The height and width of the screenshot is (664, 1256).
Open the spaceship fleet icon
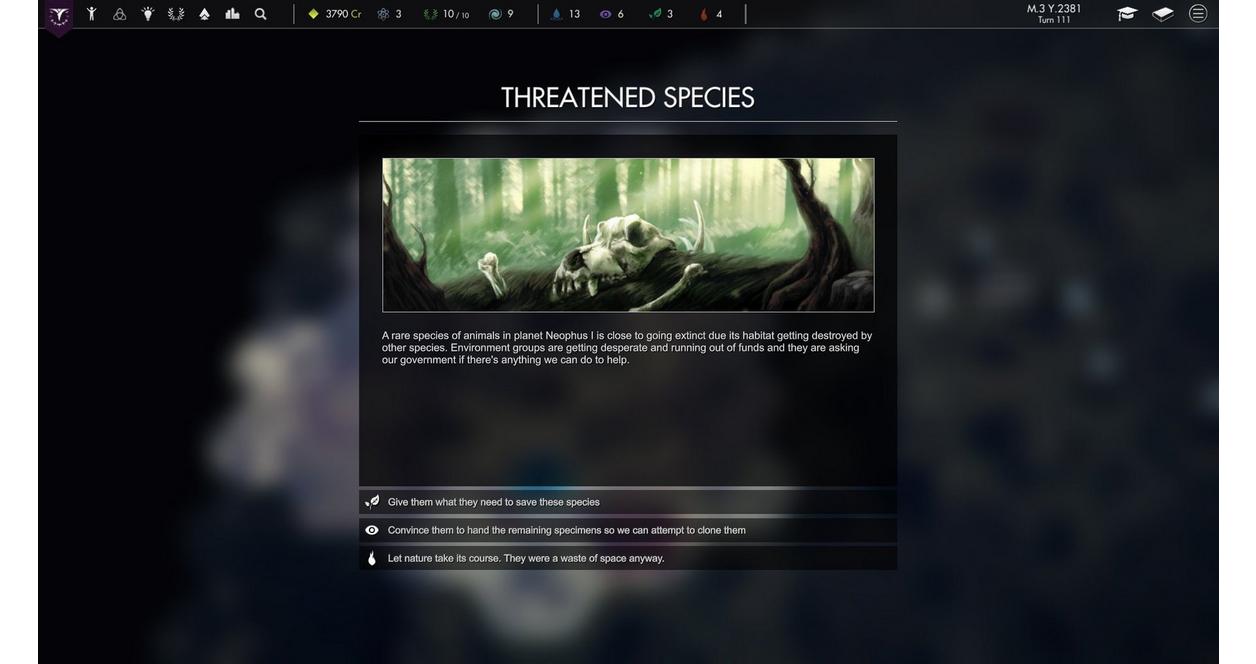(x=204, y=14)
